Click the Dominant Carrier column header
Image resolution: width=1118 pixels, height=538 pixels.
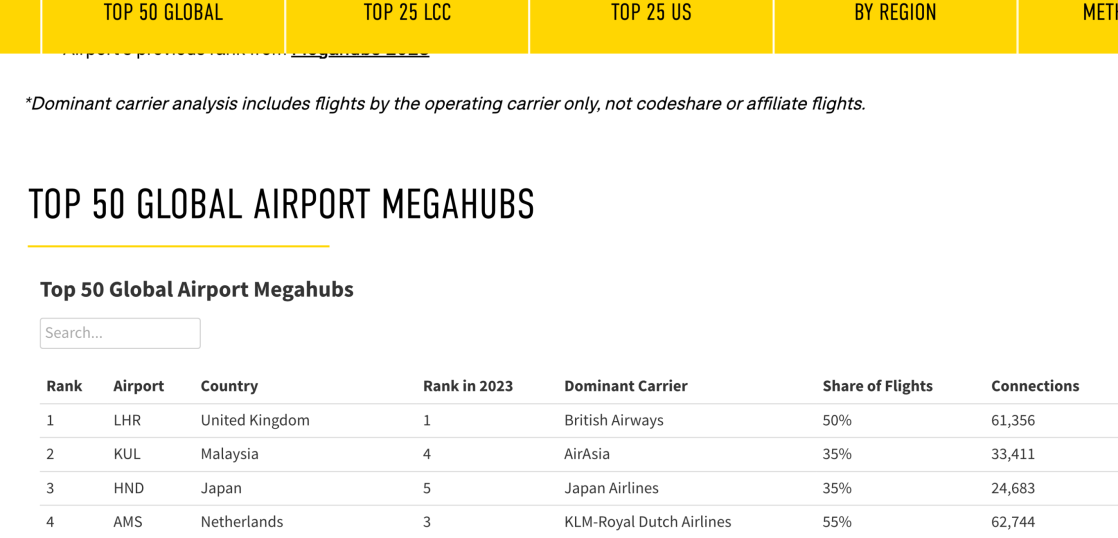coord(626,386)
